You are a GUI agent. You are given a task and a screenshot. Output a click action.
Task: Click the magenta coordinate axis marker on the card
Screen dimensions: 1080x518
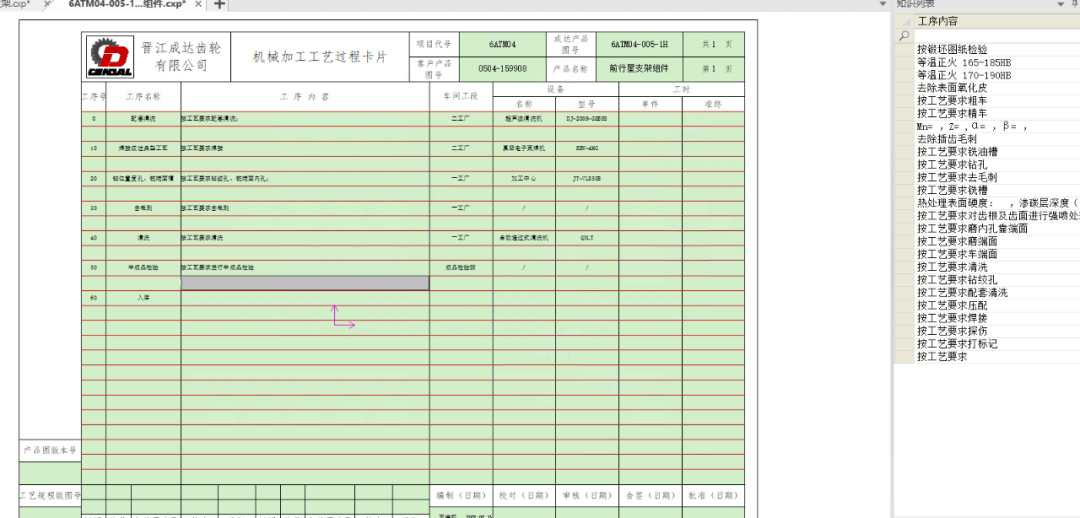343,317
